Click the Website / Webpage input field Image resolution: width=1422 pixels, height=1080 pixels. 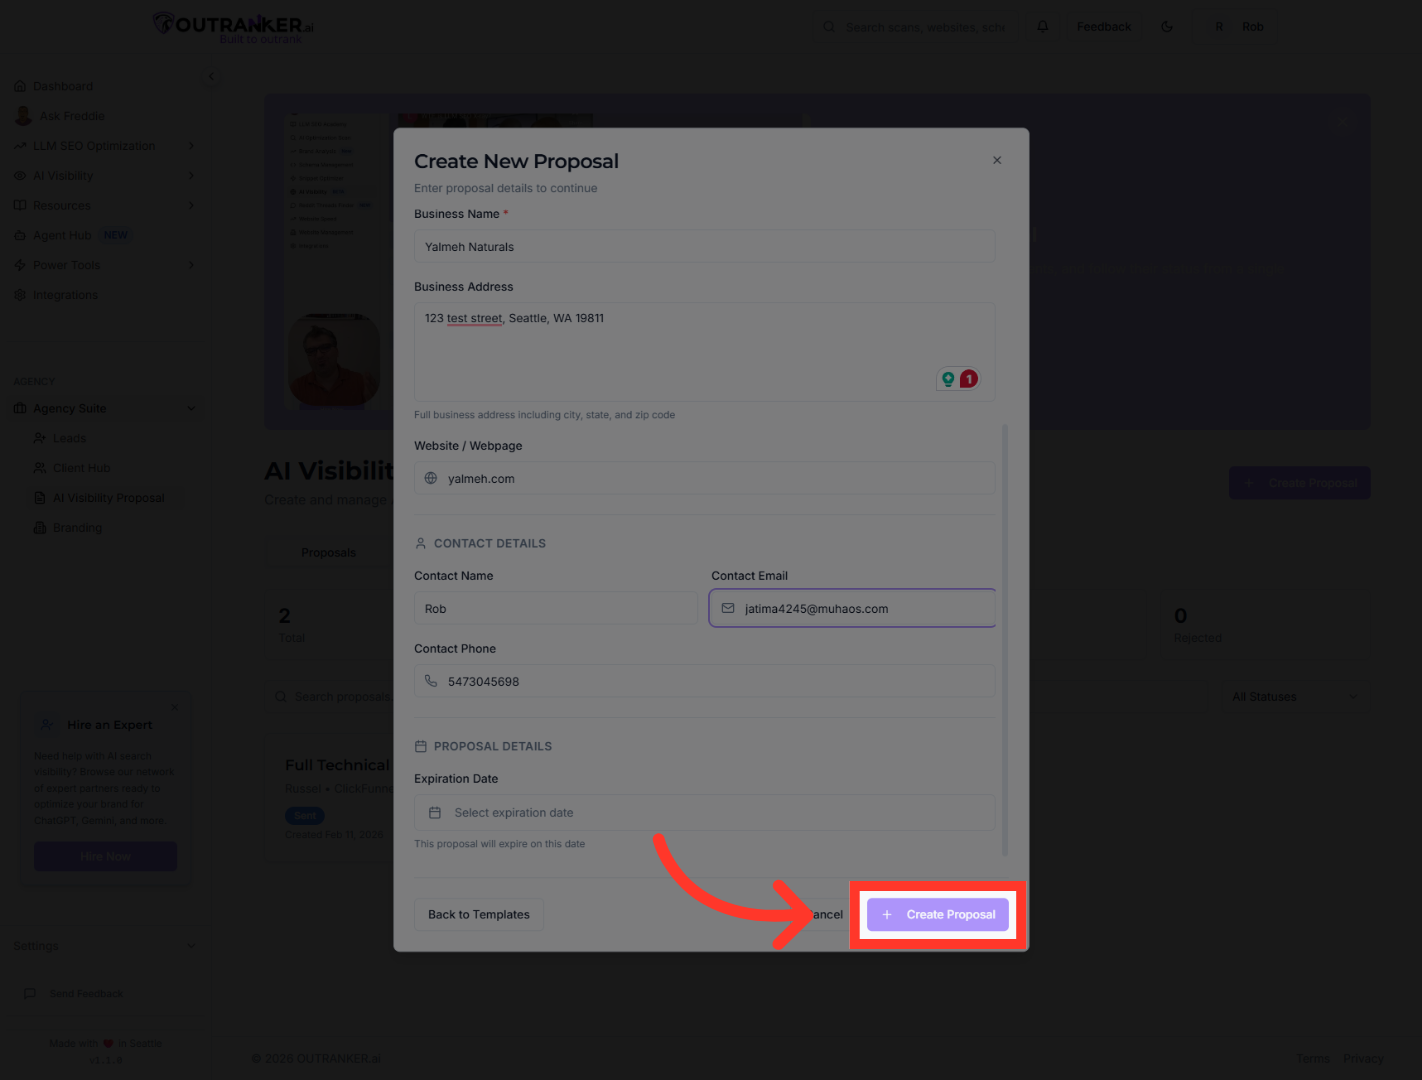704,479
